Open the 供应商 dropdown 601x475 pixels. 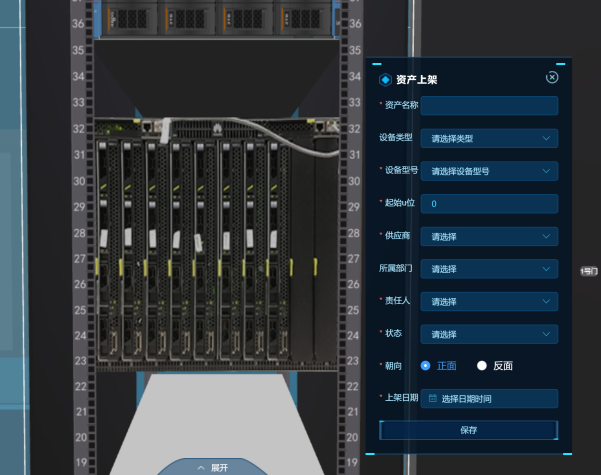pos(489,237)
